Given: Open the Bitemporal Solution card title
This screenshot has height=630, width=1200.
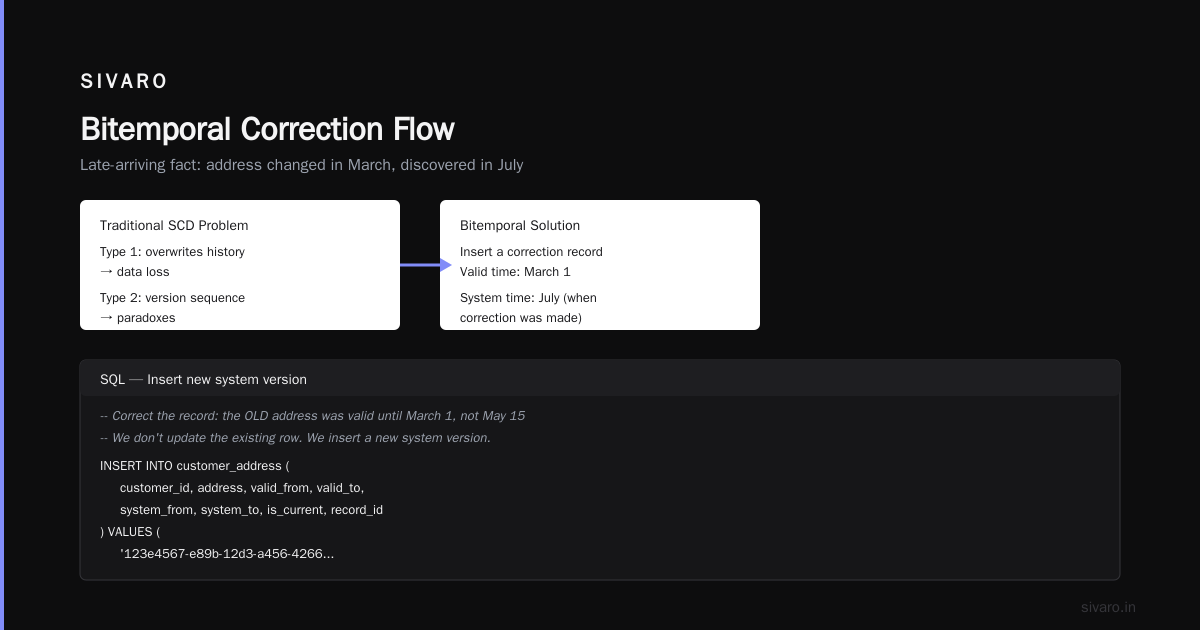Looking at the screenshot, I should pos(520,226).
